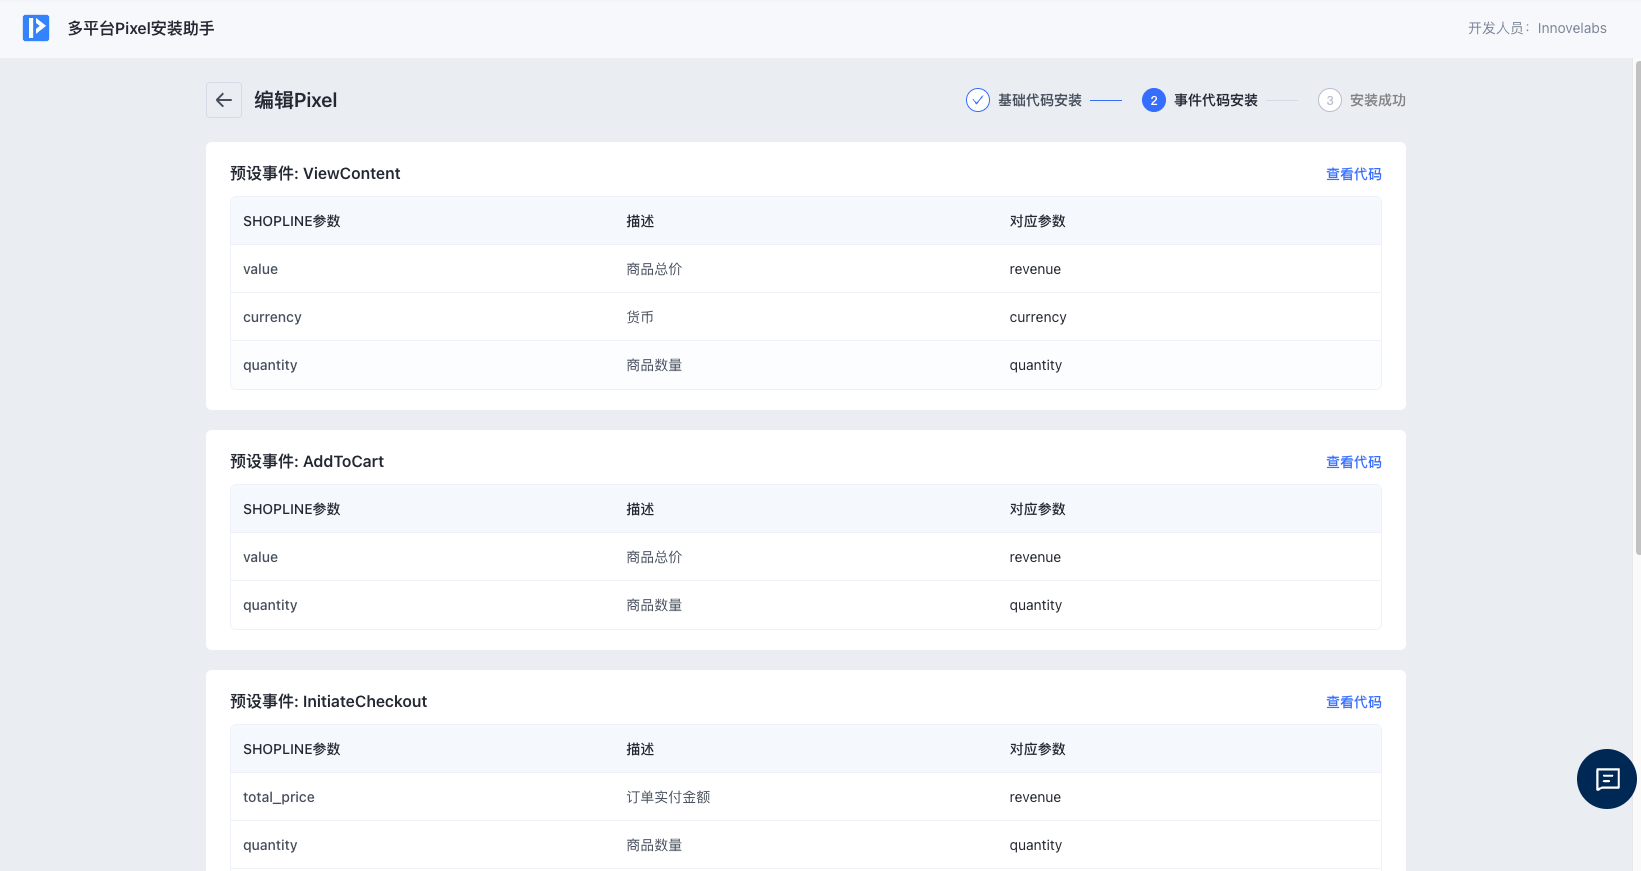The image size is (1641, 871).
Task: Click SHOPLINE参数 header in ViewContent table
Action: click(292, 221)
